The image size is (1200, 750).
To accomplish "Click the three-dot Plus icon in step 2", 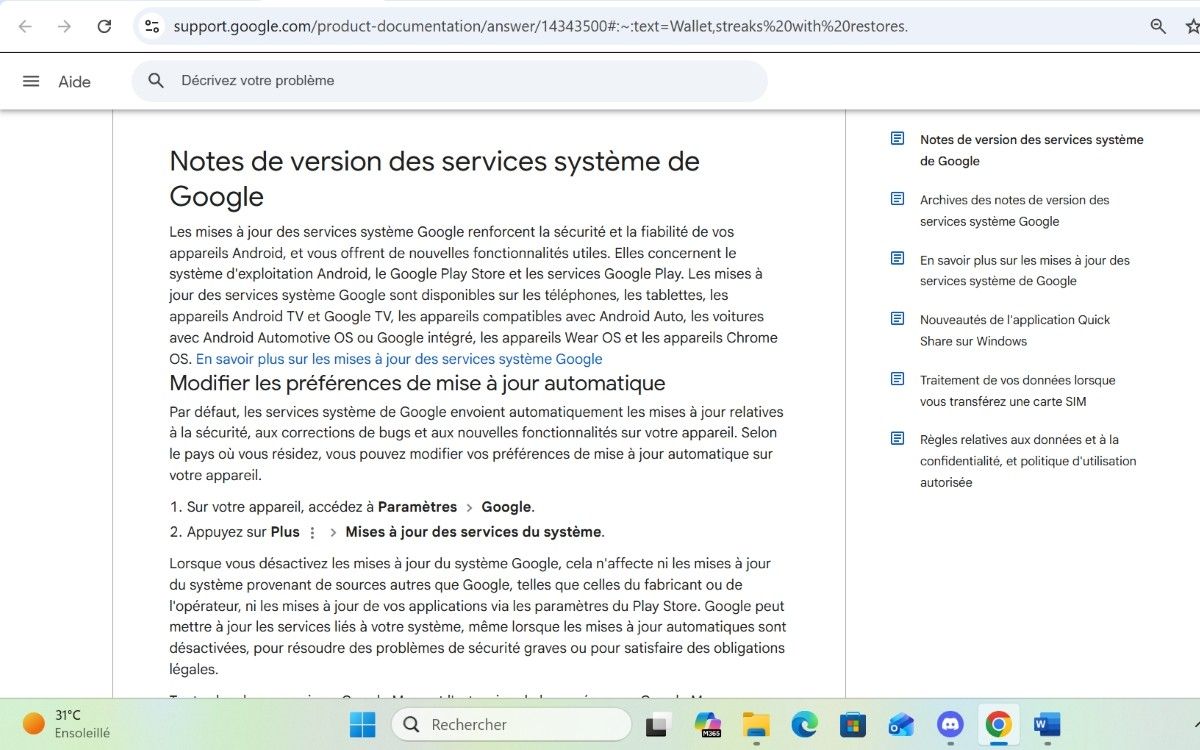I will click(x=312, y=533).
